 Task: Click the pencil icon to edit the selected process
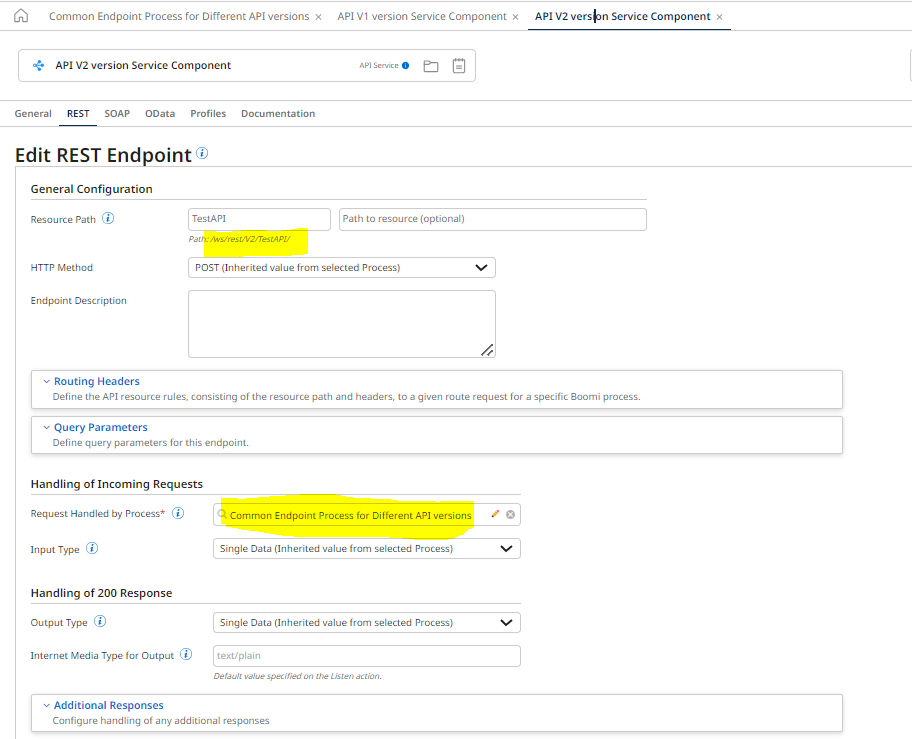(x=495, y=514)
